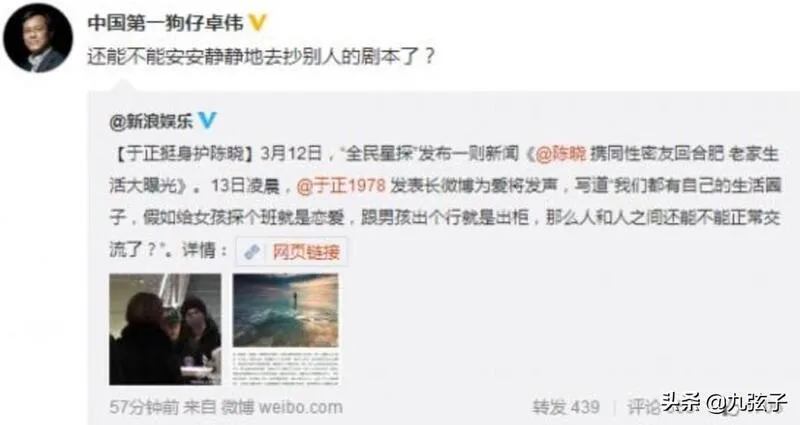Click the gold verified badge beside 卓伟
The image size is (800, 425).
pos(258,22)
